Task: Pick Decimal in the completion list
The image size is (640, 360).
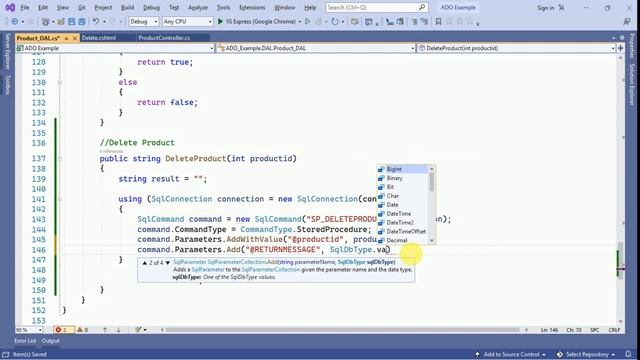Action: [402, 240]
